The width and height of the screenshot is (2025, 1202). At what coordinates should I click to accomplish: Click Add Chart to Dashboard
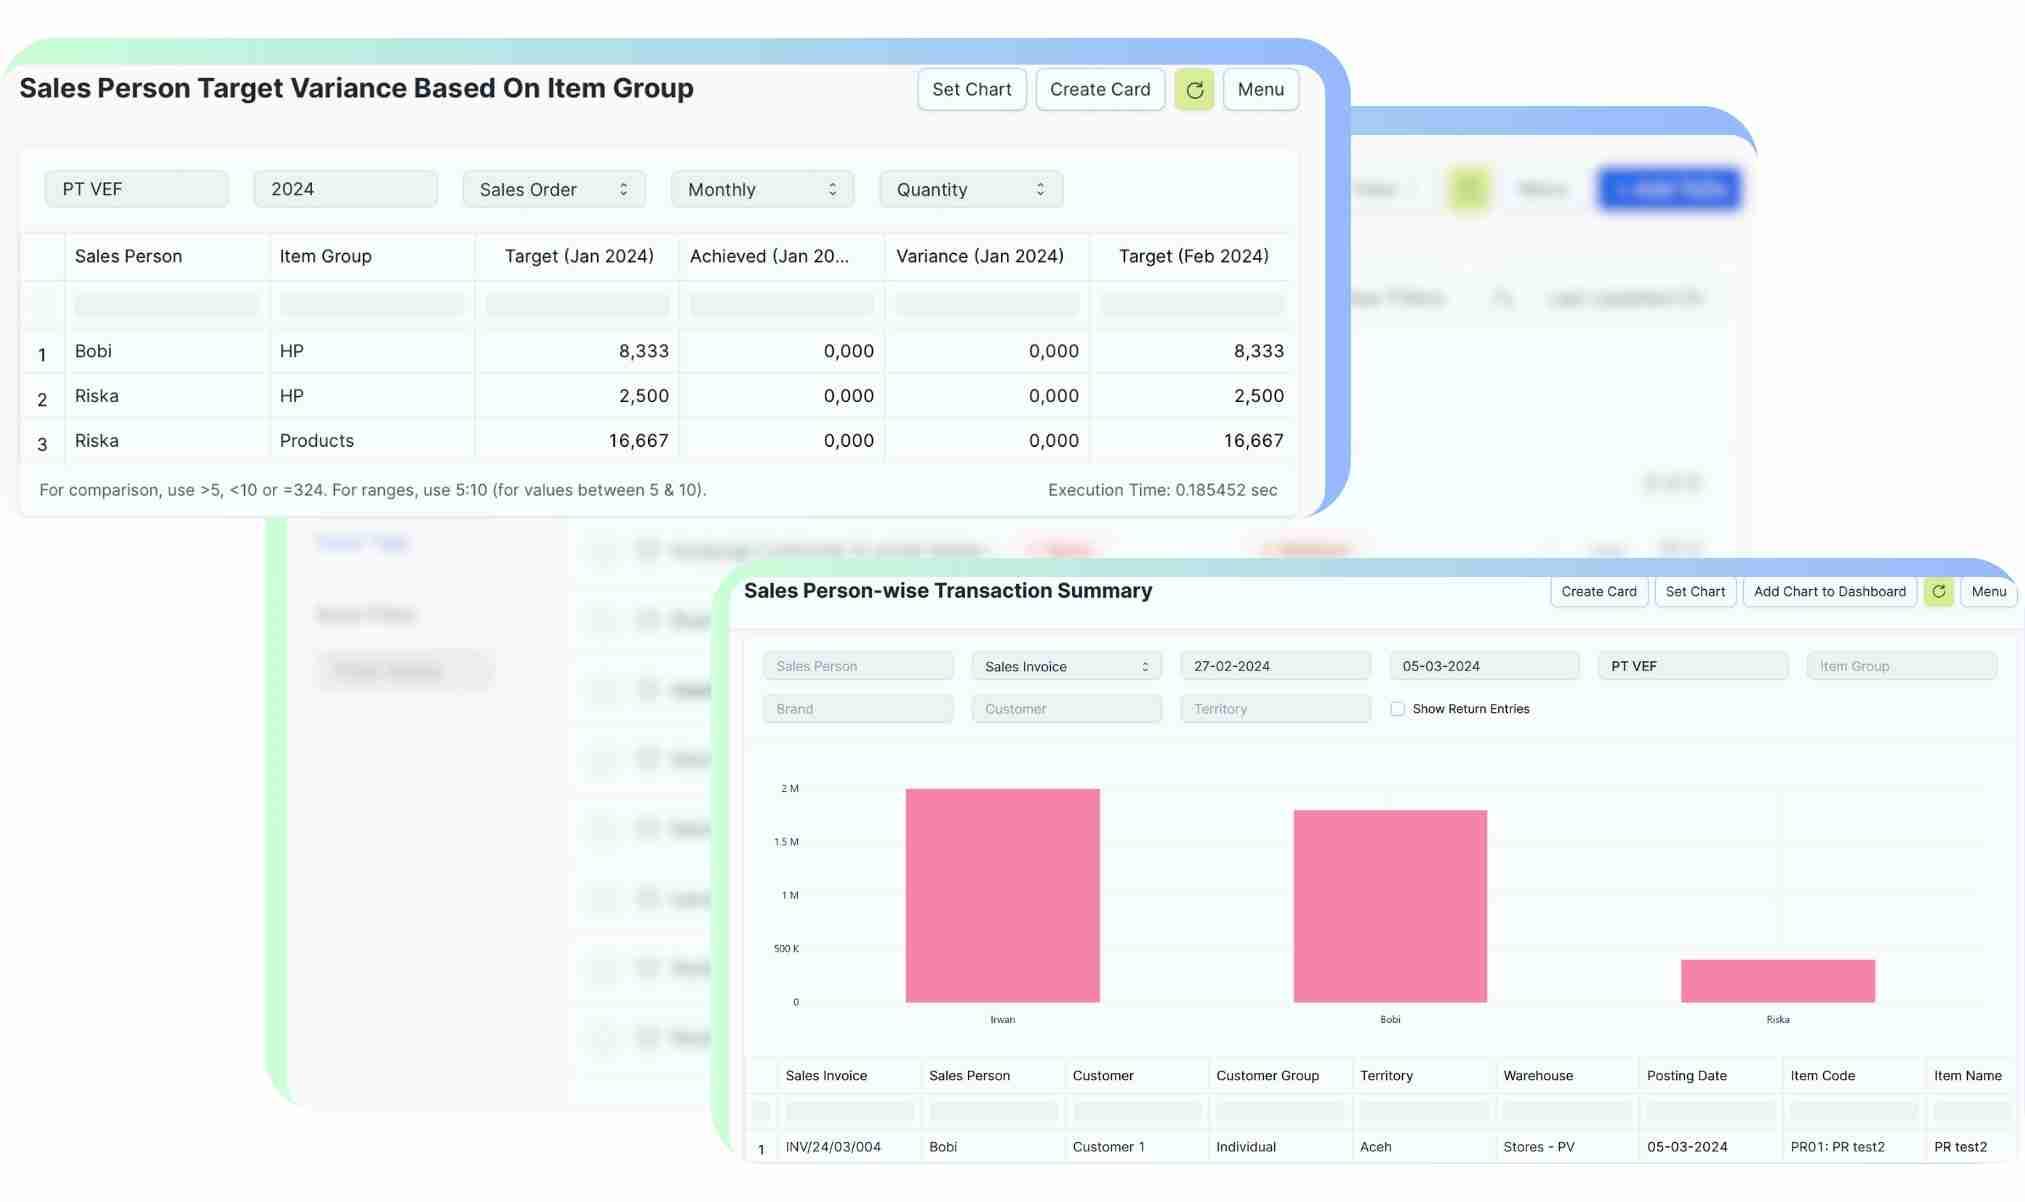pos(1829,592)
